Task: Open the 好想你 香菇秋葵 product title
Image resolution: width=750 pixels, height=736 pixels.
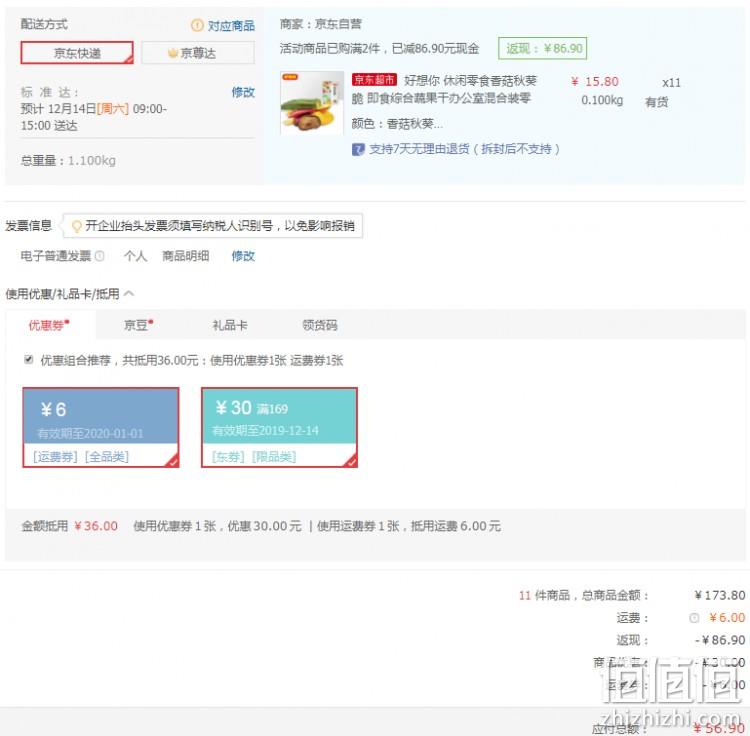Action: (x=445, y=89)
